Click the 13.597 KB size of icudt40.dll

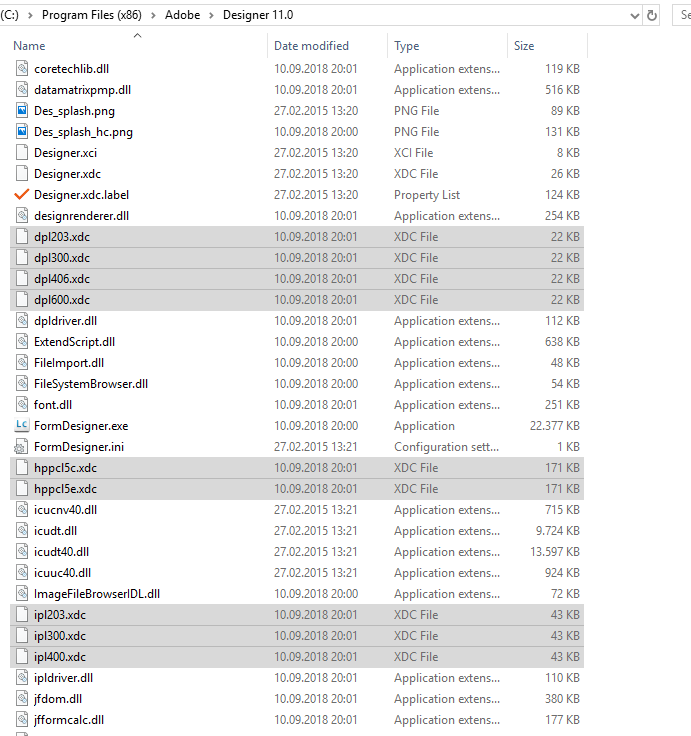coord(555,552)
